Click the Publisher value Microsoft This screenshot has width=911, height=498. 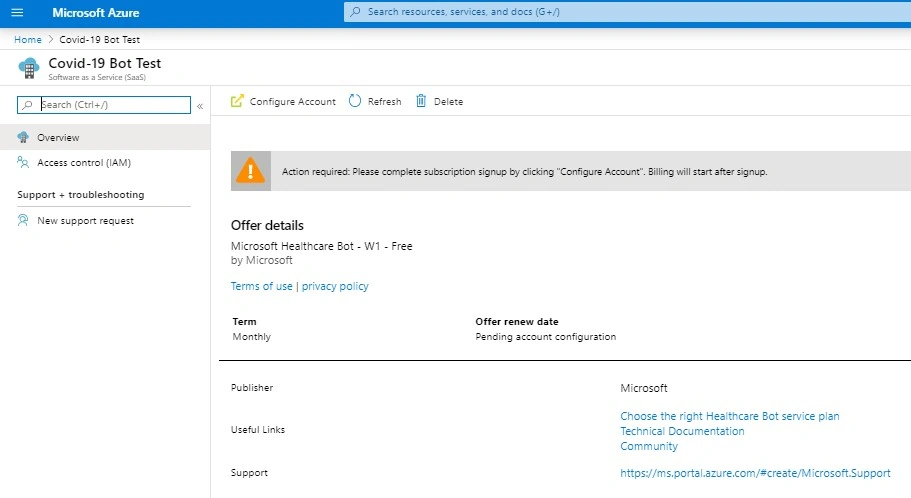click(x=644, y=388)
